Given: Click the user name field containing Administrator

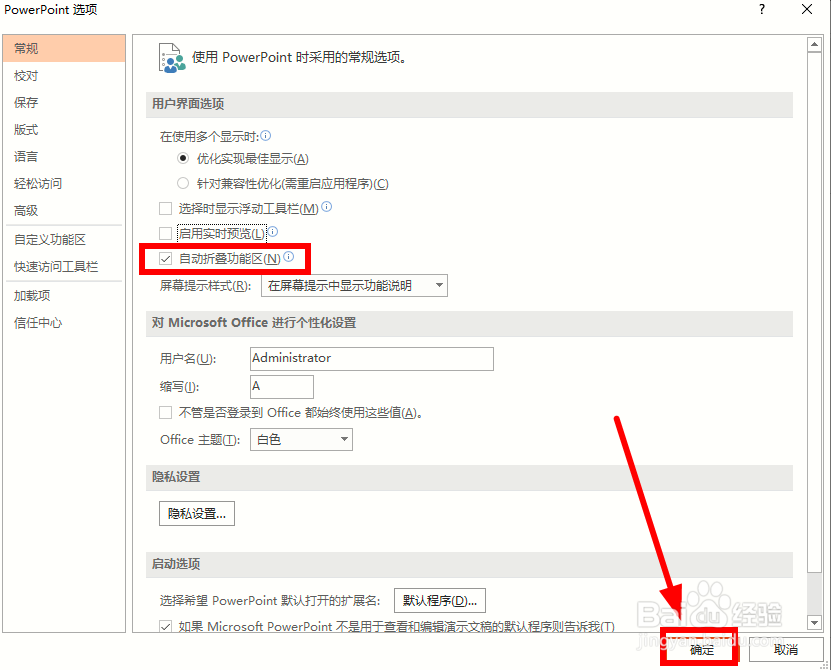Looking at the screenshot, I should point(372,359).
